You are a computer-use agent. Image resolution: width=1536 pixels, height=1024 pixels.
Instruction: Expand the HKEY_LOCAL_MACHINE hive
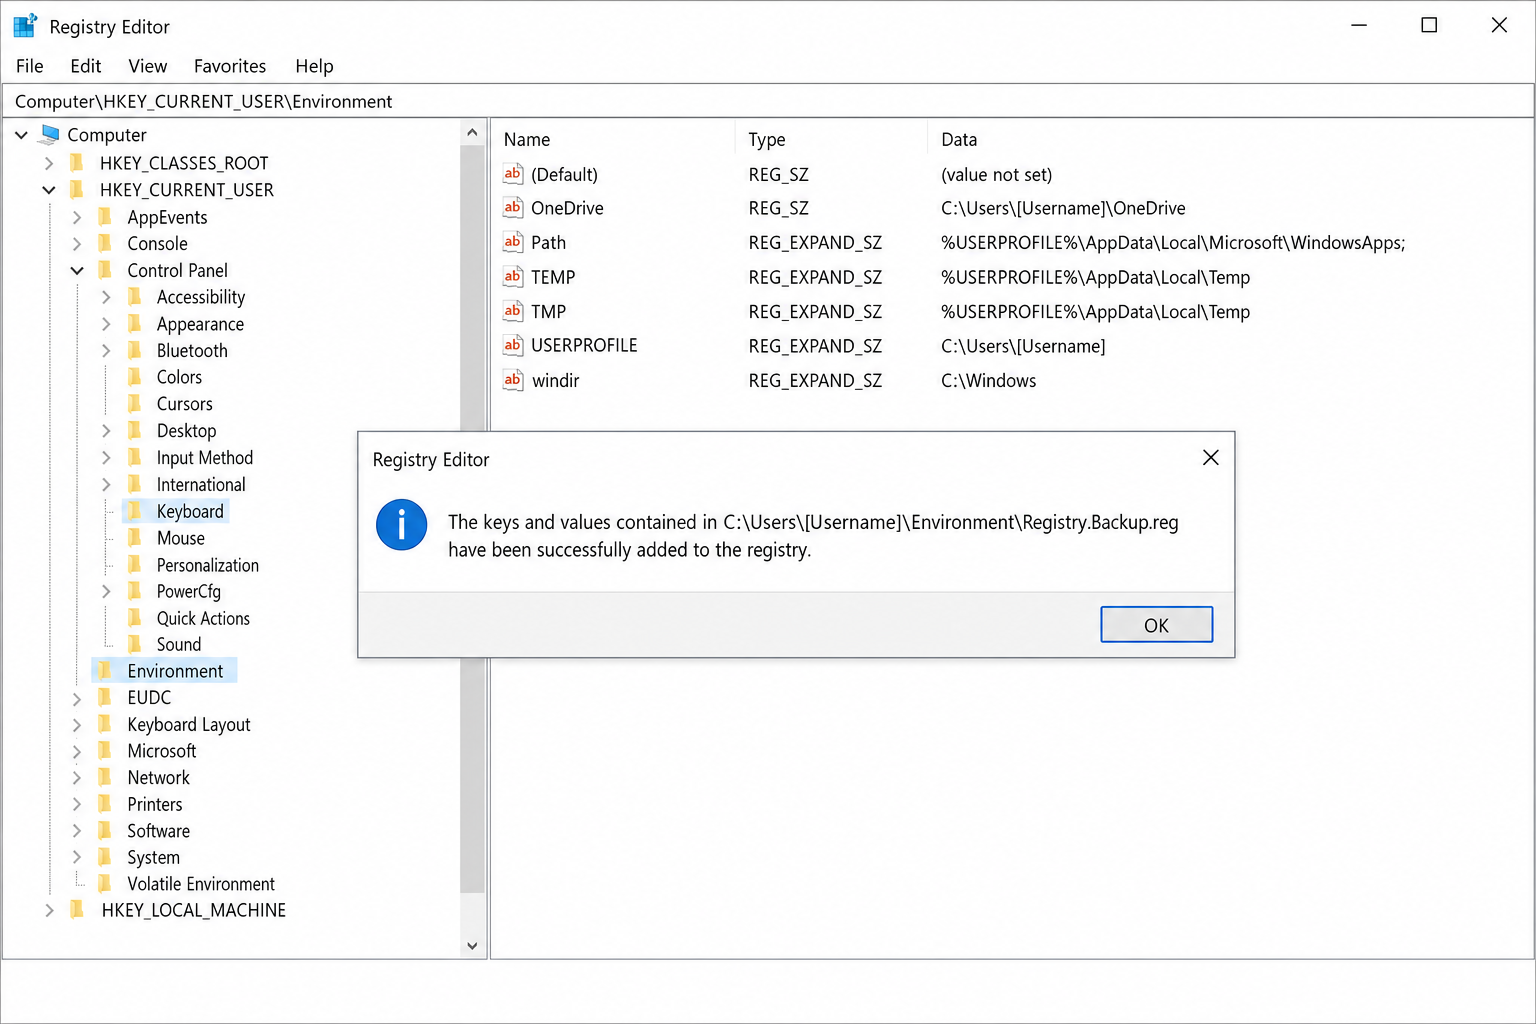coord(49,910)
